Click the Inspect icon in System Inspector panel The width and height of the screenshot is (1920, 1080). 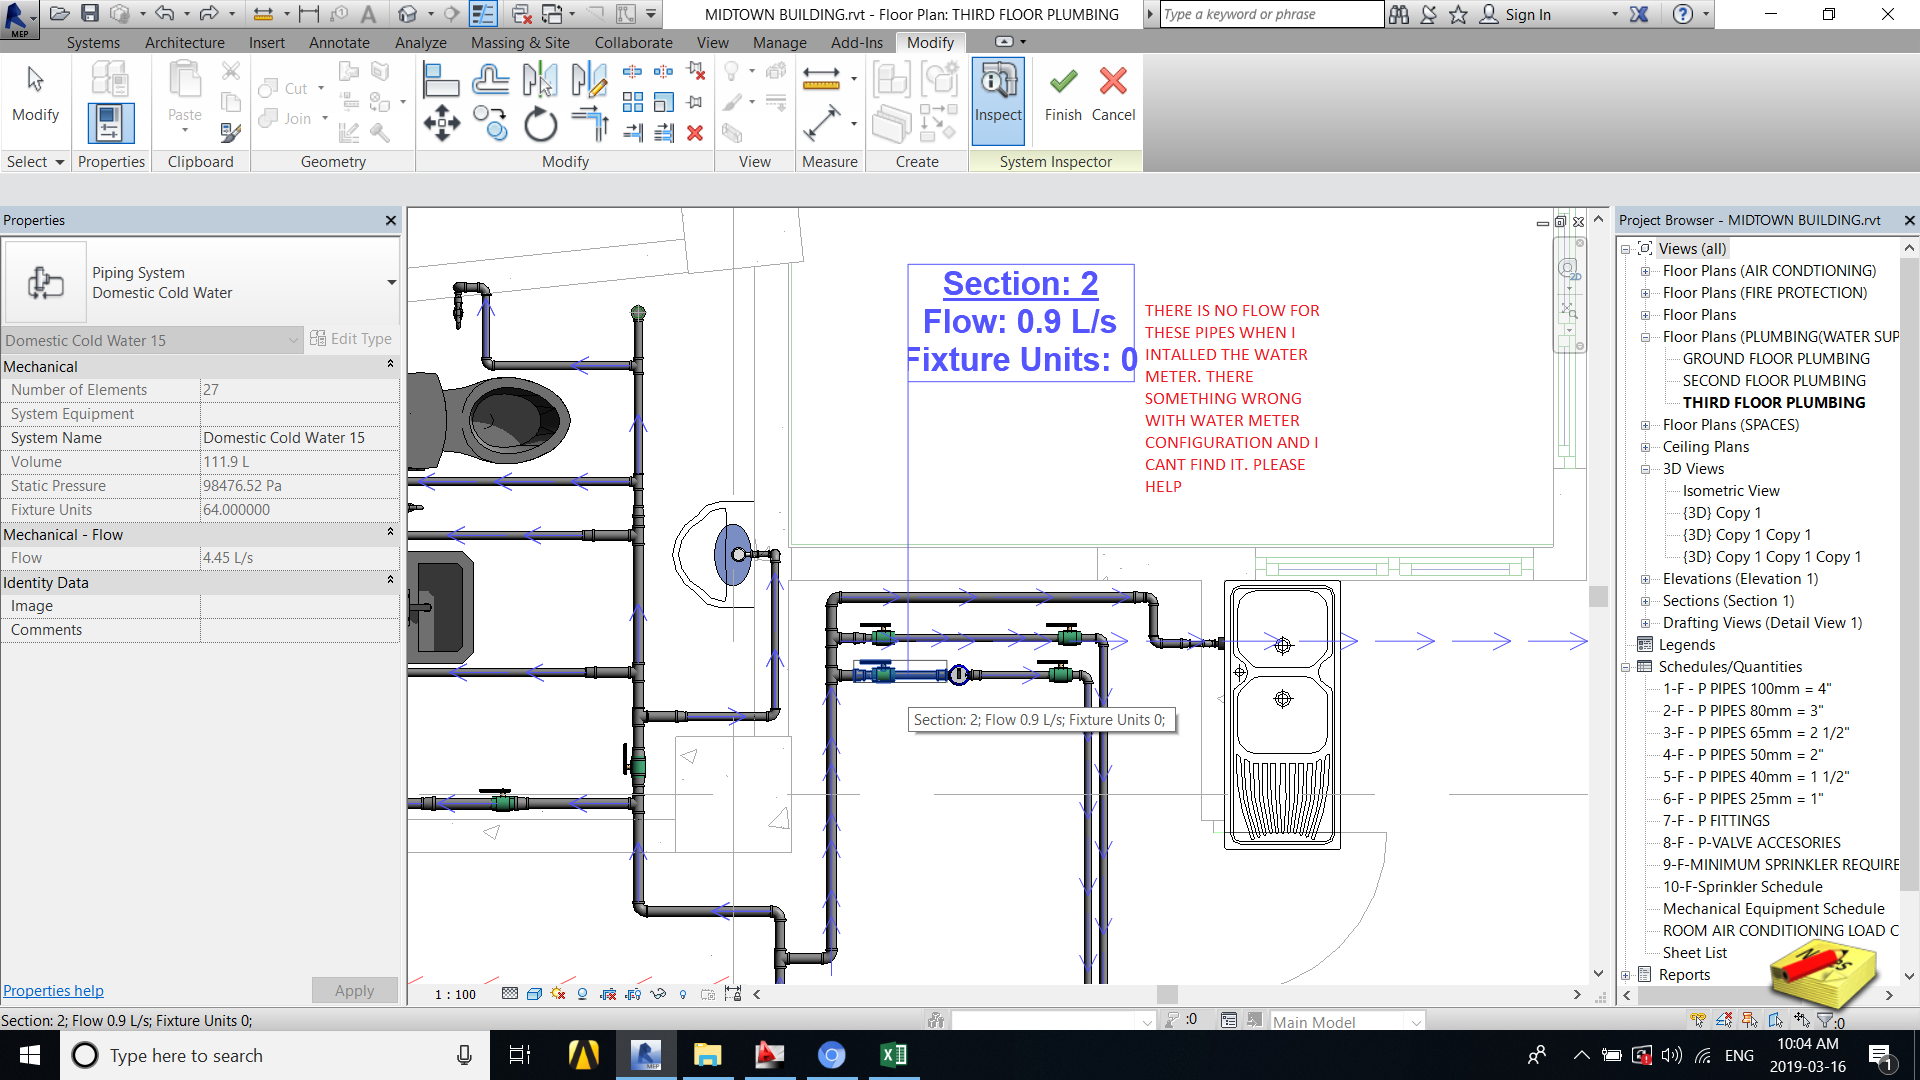[997, 90]
